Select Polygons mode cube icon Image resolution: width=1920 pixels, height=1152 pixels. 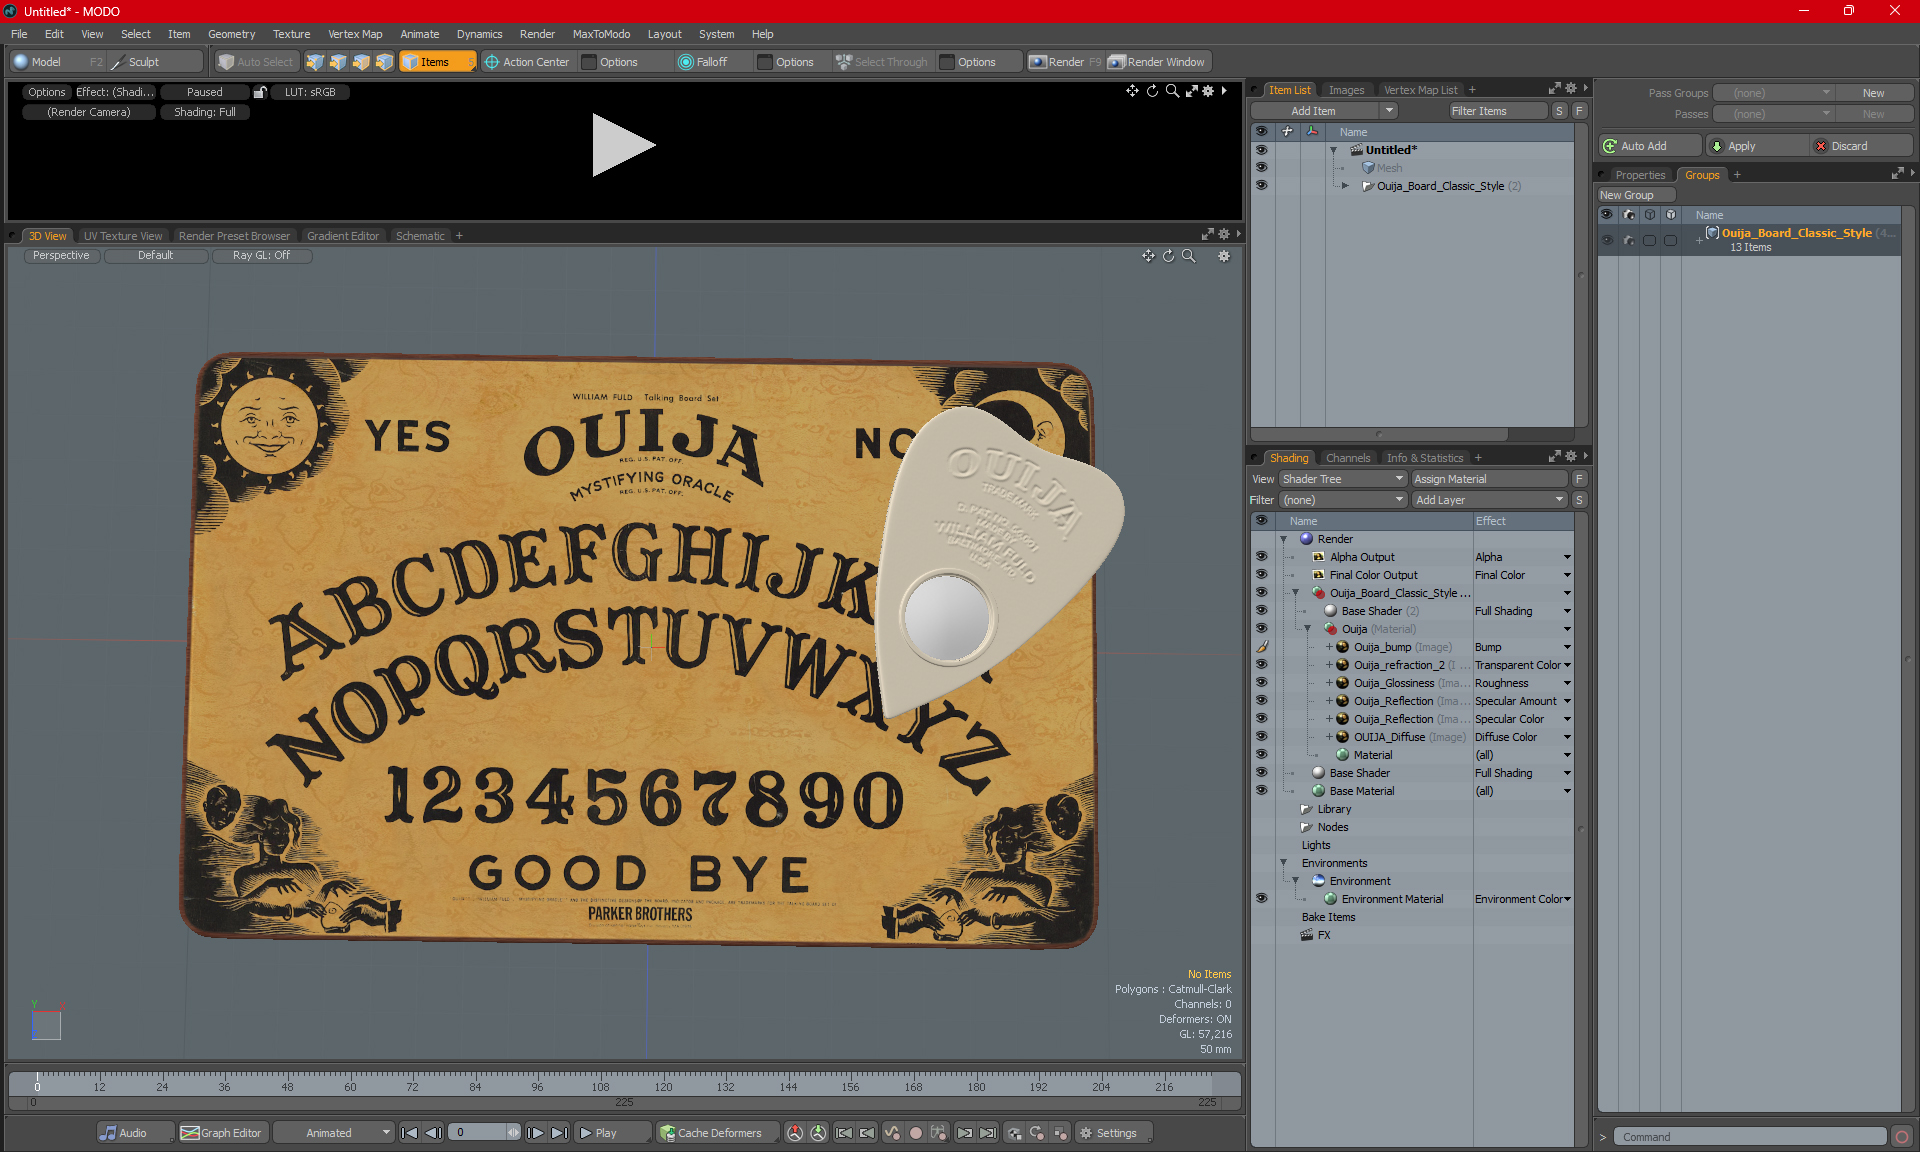361,62
